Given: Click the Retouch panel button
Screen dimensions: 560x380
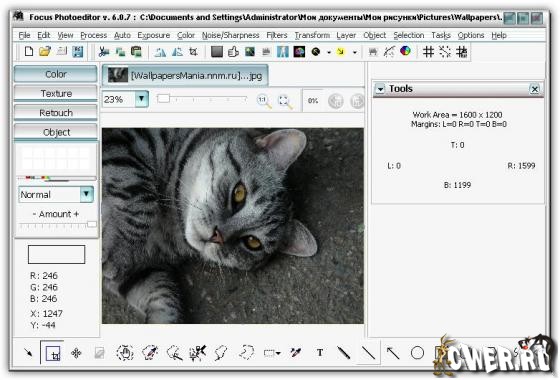Looking at the screenshot, I should point(56,113).
